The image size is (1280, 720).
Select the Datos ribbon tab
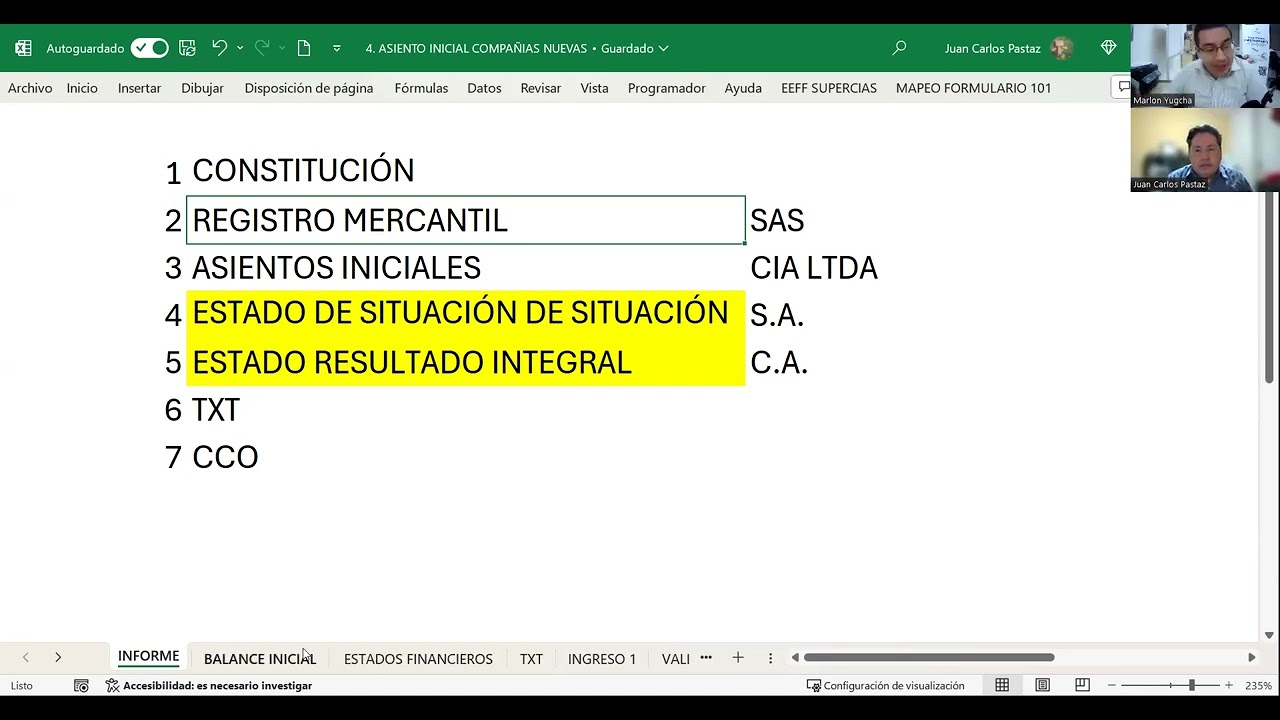(484, 88)
